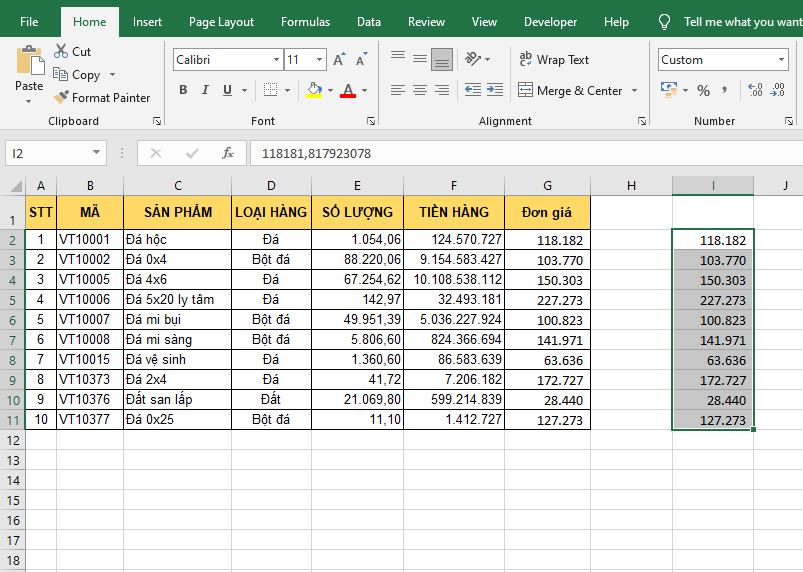The width and height of the screenshot is (803, 572).
Task: Click the Insert Function fx icon
Action: pos(228,153)
